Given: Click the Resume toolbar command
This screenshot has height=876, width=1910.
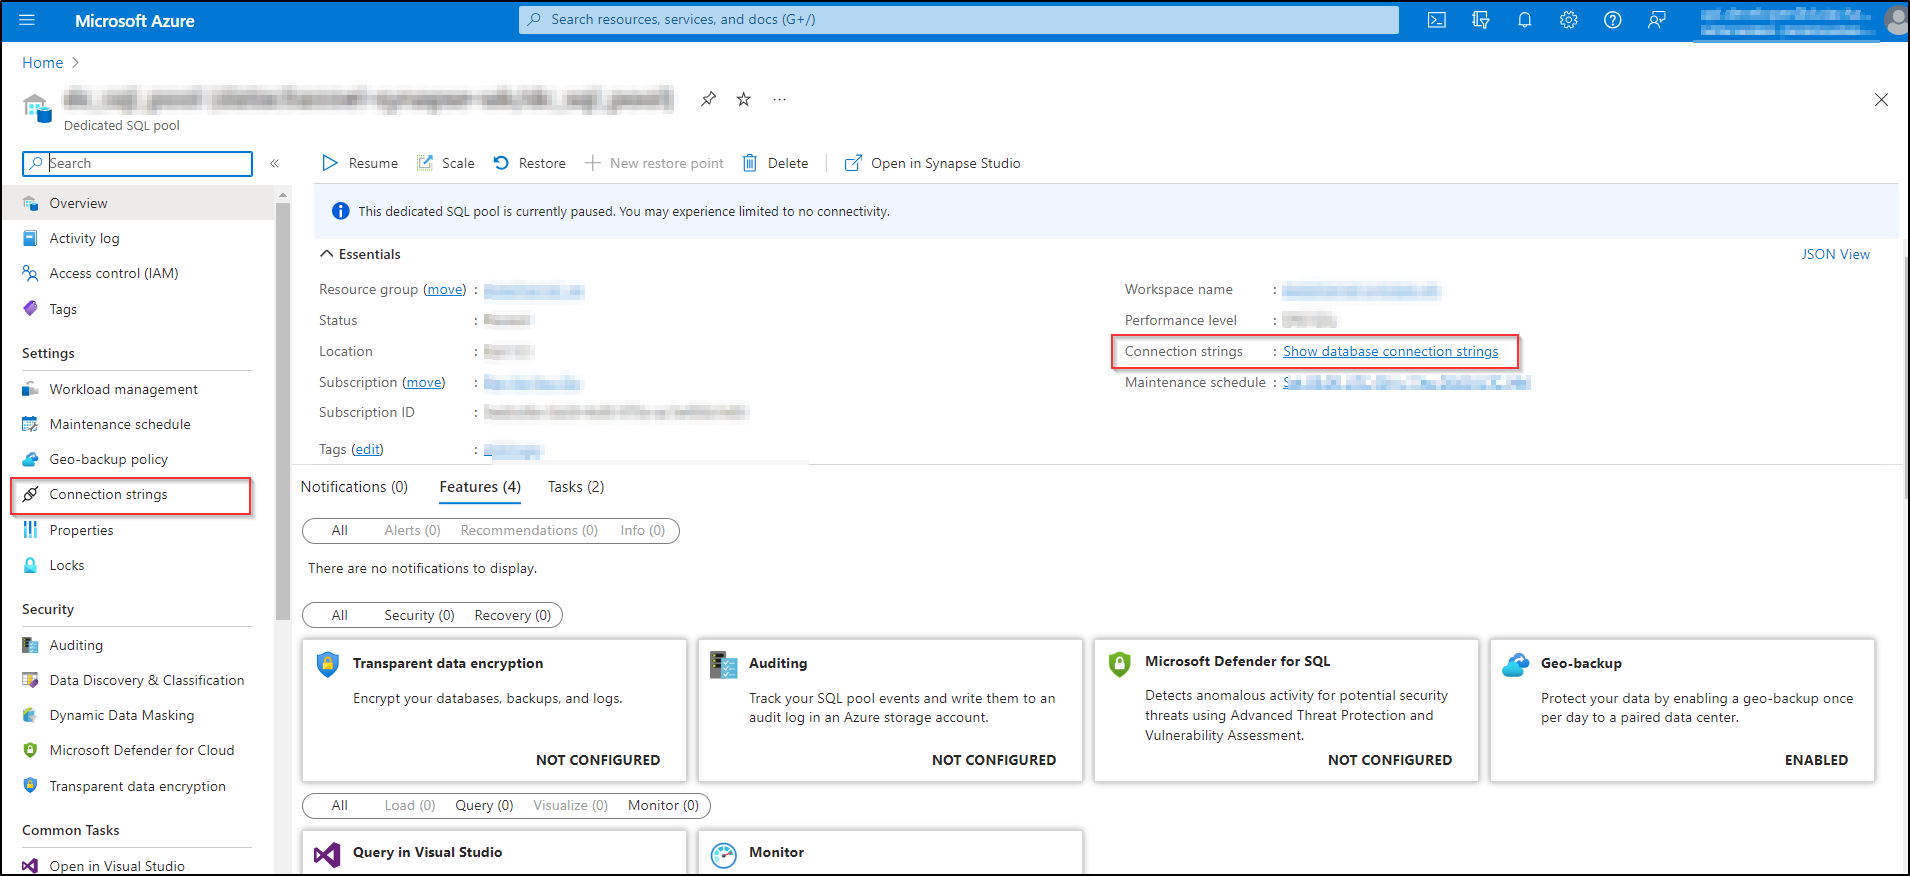Looking at the screenshot, I should coord(360,163).
